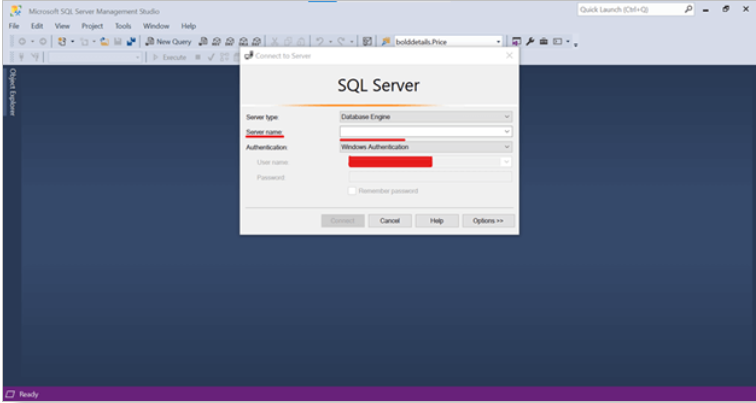Viewport: 756px width, 403px height.
Task: Open the window layout dropdown arrow
Action: coord(568,42)
